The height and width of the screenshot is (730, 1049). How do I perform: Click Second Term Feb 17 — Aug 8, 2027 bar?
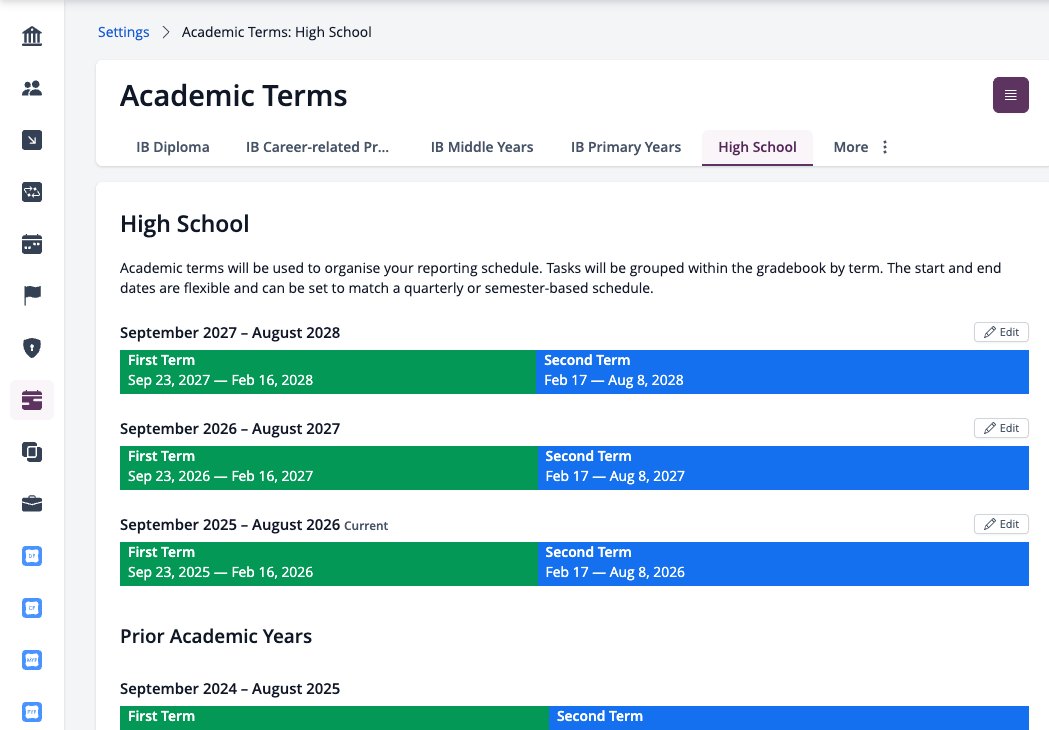click(x=783, y=468)
